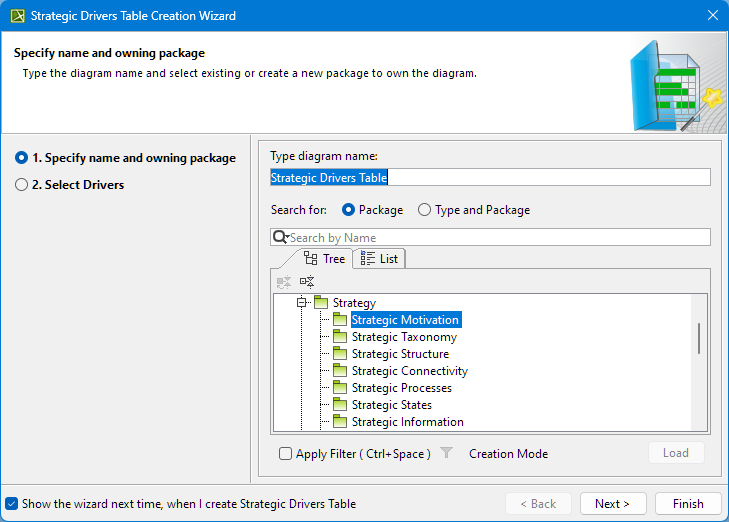Click the search magnifier icon
The height and width of the screenshot is (522, 729).
(280, 237)
